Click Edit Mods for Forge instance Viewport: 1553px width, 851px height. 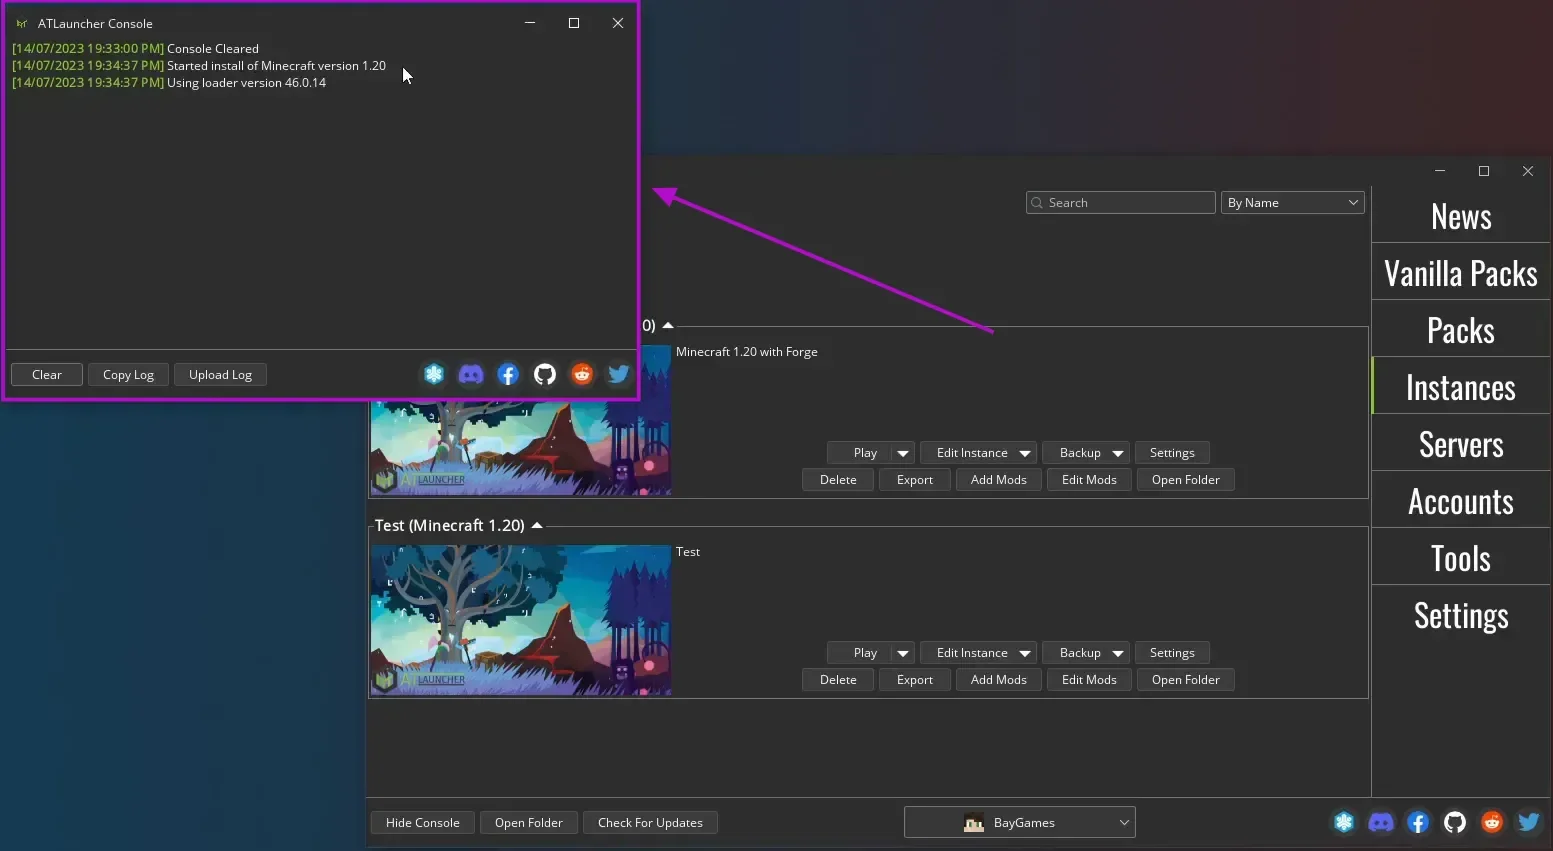click(x=1089, y=480)
